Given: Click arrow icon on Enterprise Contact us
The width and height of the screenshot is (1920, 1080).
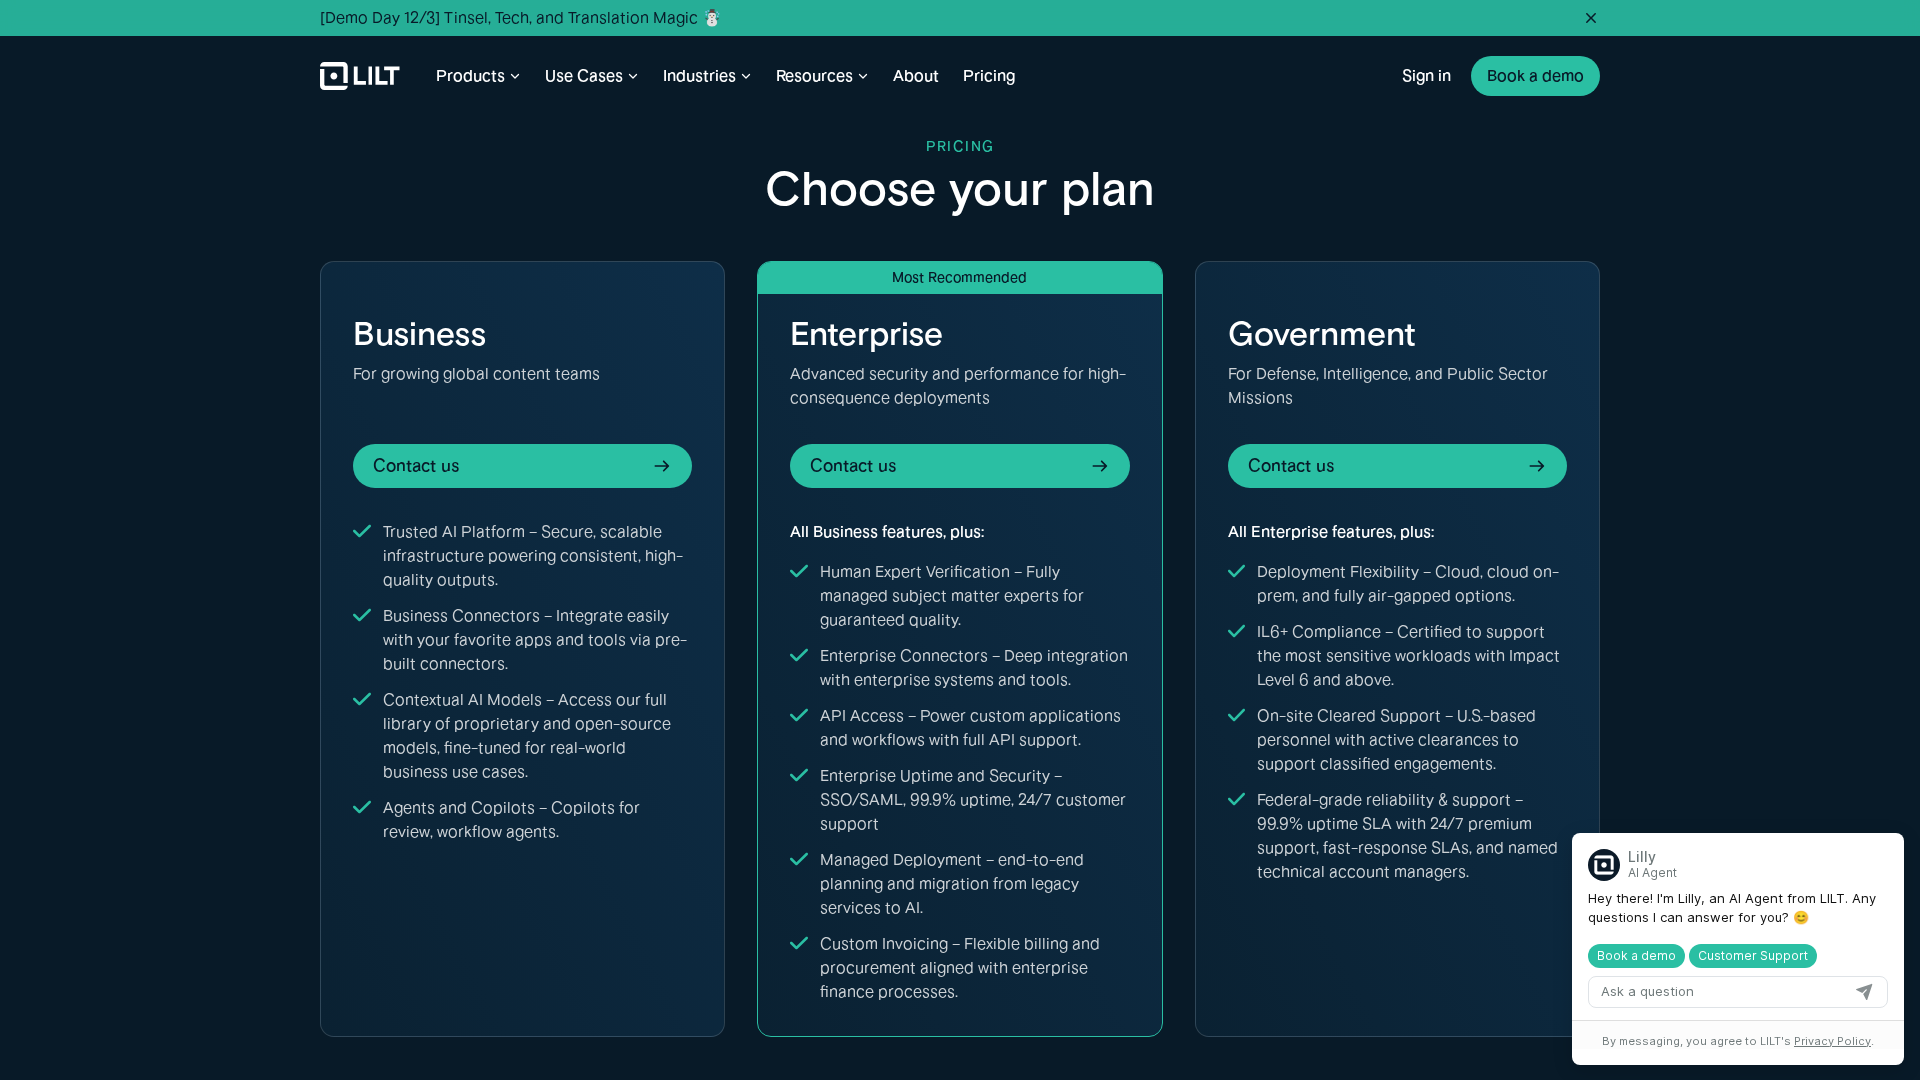Looking at the screenshot, I should [1099, 466].
